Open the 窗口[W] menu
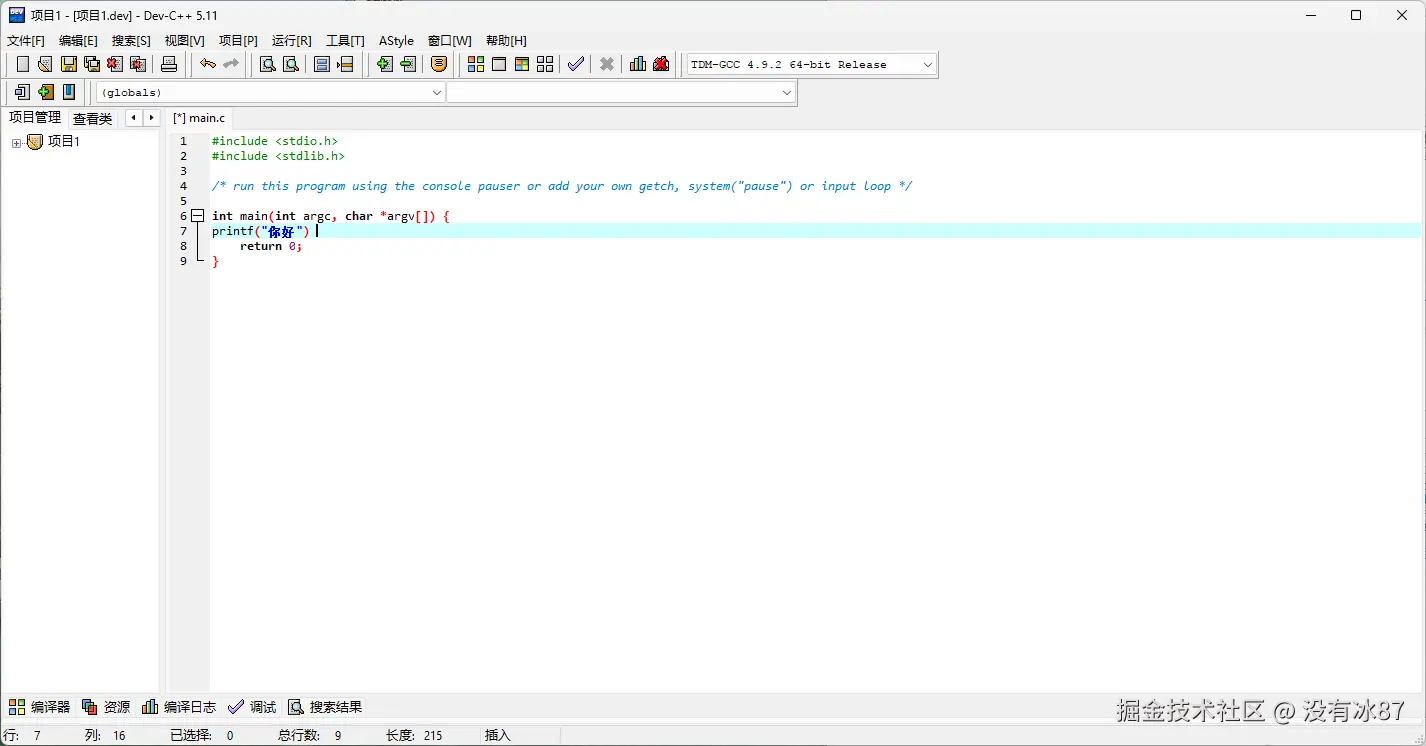Image resolution: width=1426 pixels, height=746 pixels. click(450, 41)
